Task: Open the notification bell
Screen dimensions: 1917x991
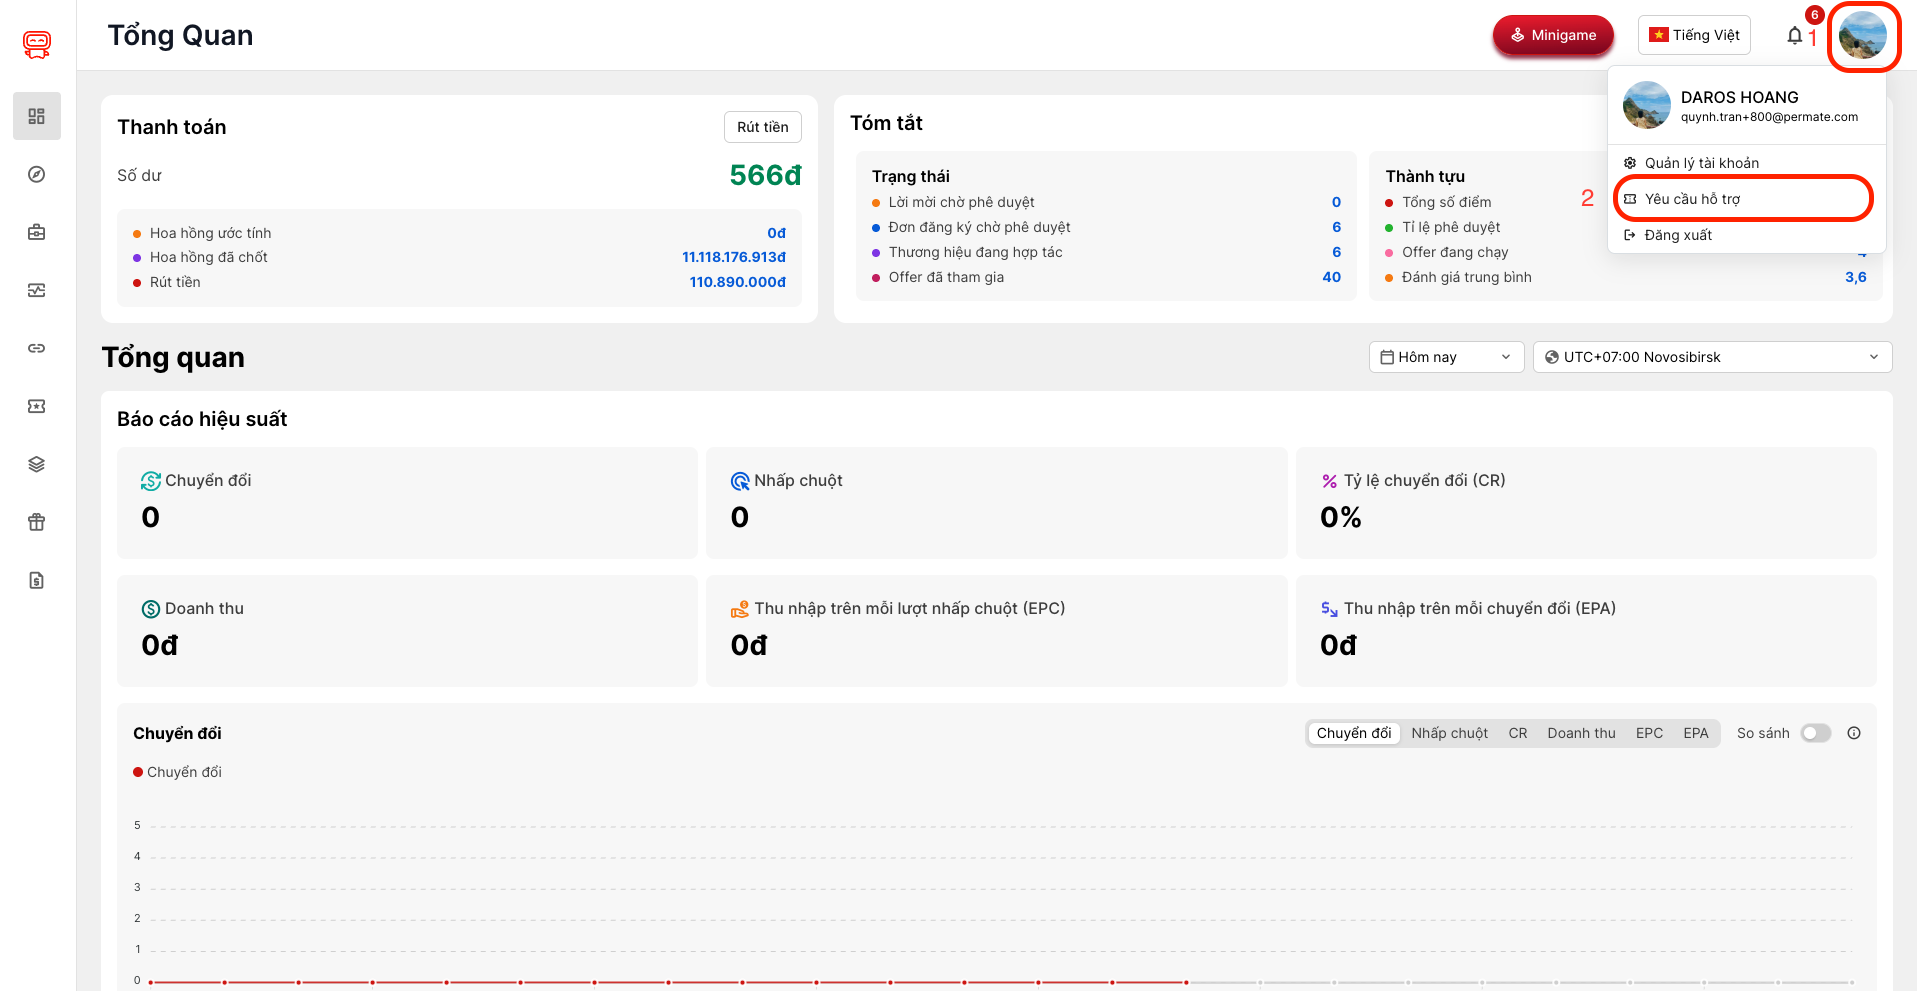Action: pos(1794,36)
